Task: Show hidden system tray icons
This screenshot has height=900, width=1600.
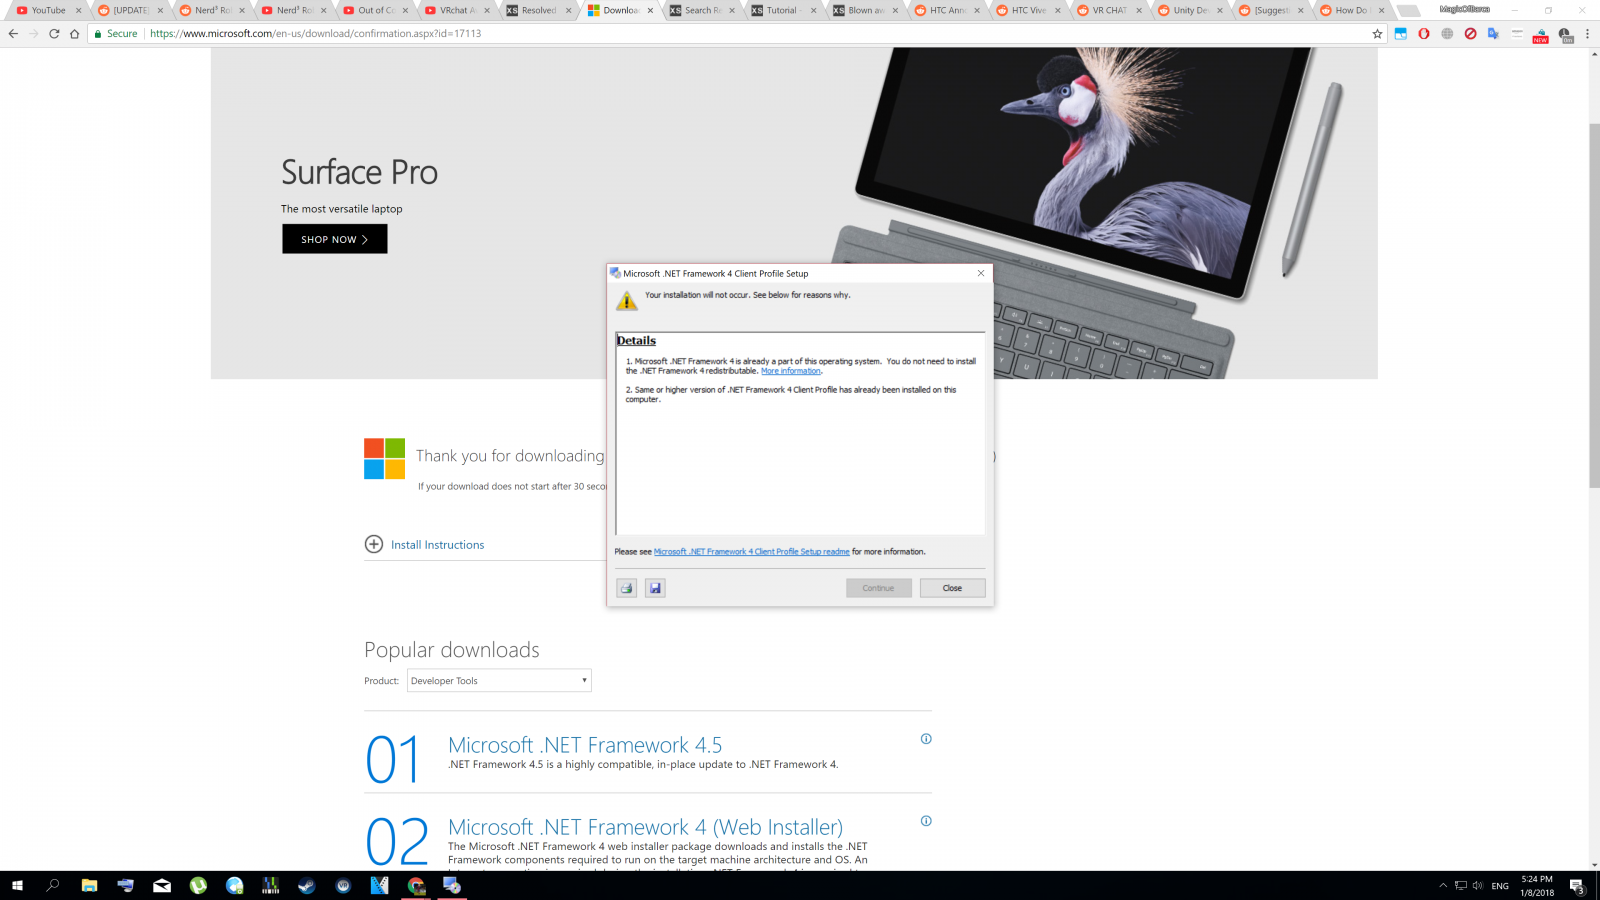Action: pyautogui.click(x=1443, y=885)
